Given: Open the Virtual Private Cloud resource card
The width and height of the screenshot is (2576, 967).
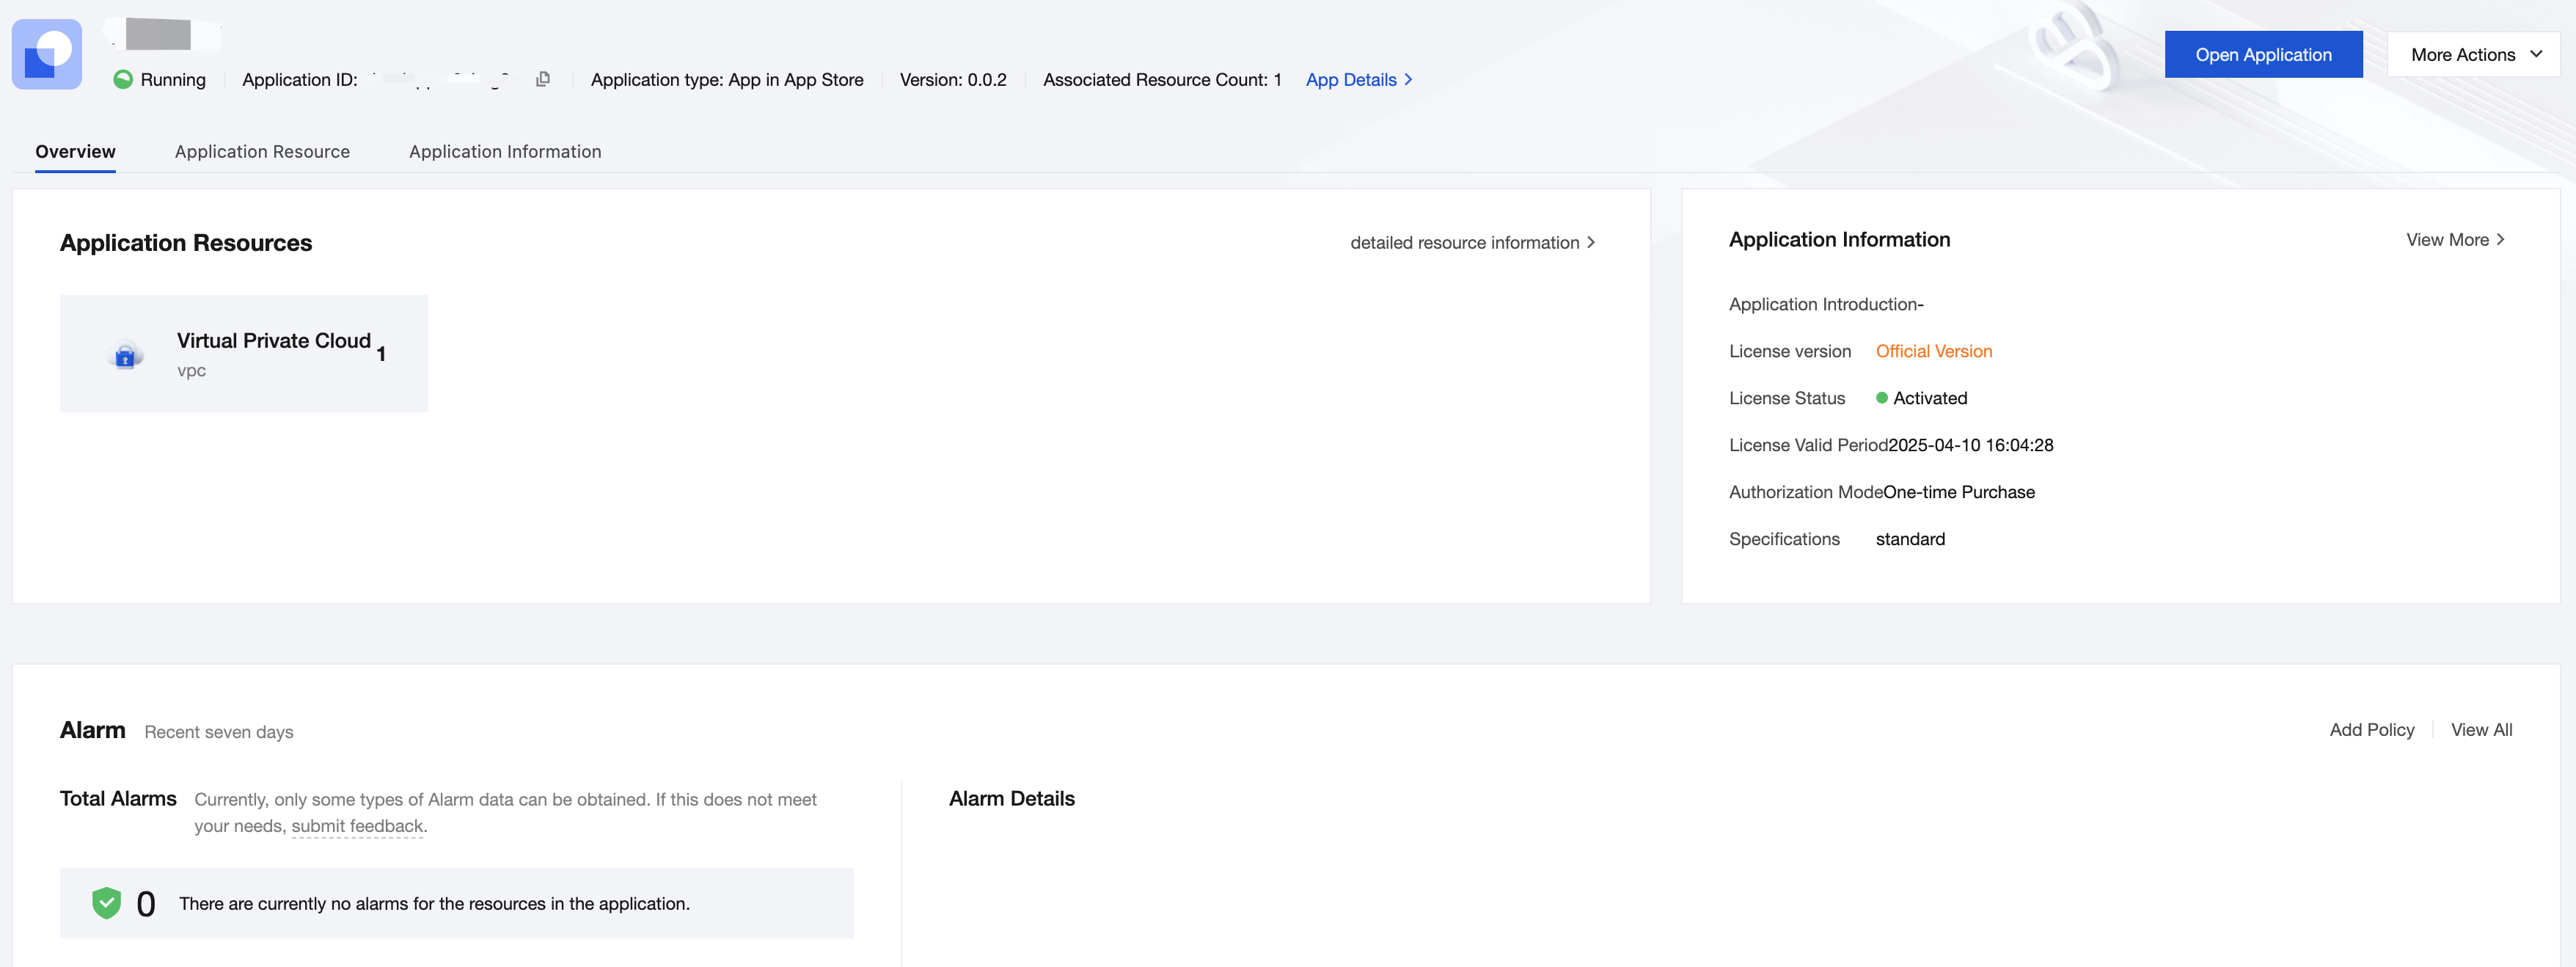Looking at the screenshot, I should point(244,353).
